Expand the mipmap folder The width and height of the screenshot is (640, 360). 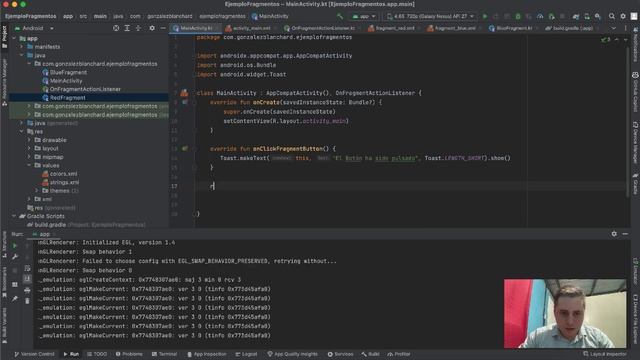pos(29,157)
